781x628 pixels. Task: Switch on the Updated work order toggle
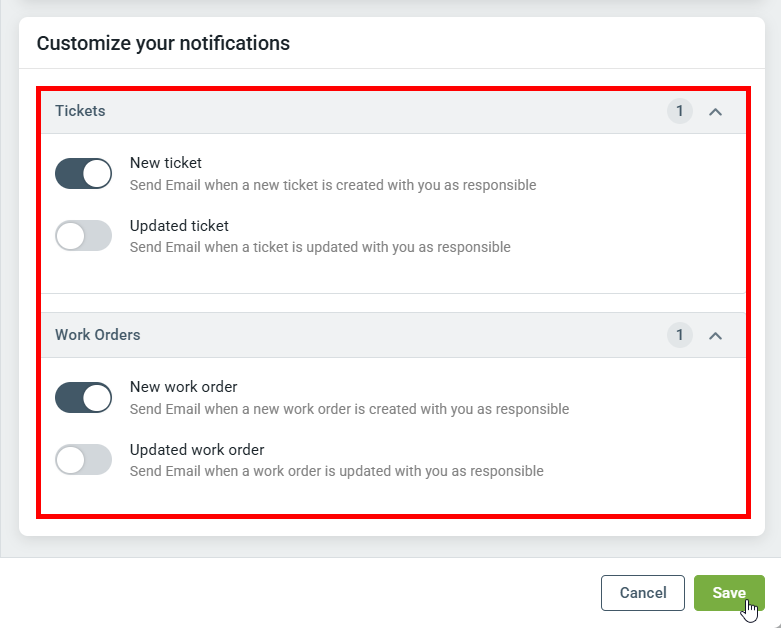coord(83,460)
